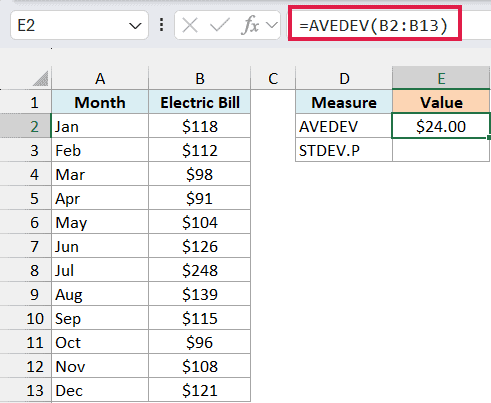Click the $96 cell
This screenshot has height=403, width=491.
click(200, 342)
